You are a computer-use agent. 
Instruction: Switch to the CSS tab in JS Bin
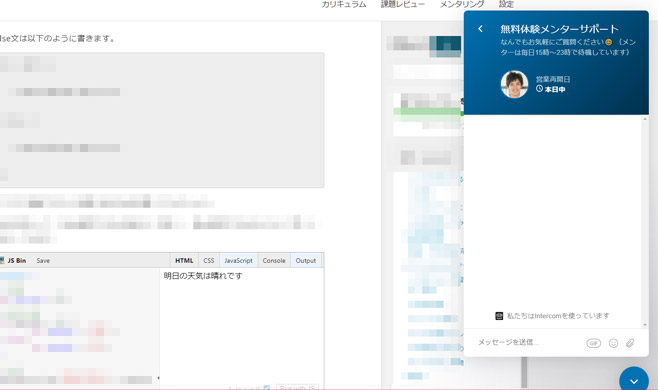[x=209, y=260]
